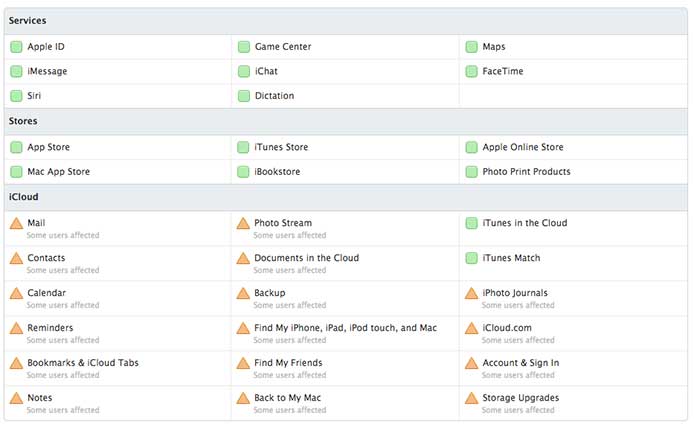Click the green status icon beside iTunes in the Cloud
Screen dimensions: 694x427
(471, 223)
